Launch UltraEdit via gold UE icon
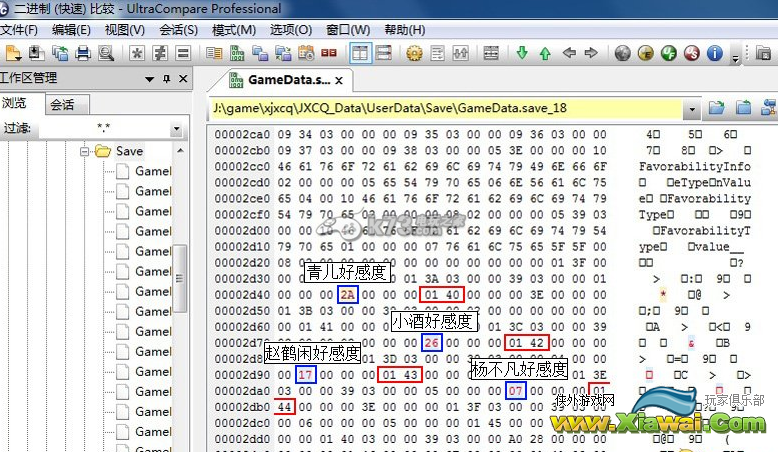This screenshot has width=778, height=452. point(646,53)
